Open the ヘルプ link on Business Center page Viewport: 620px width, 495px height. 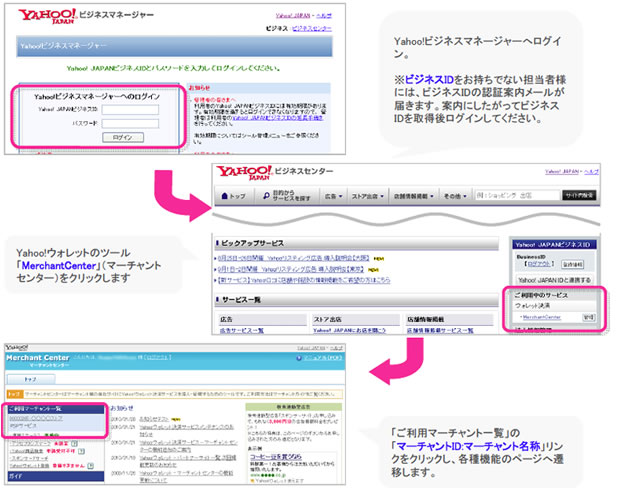pyautogui.click(x=591, y=172)
